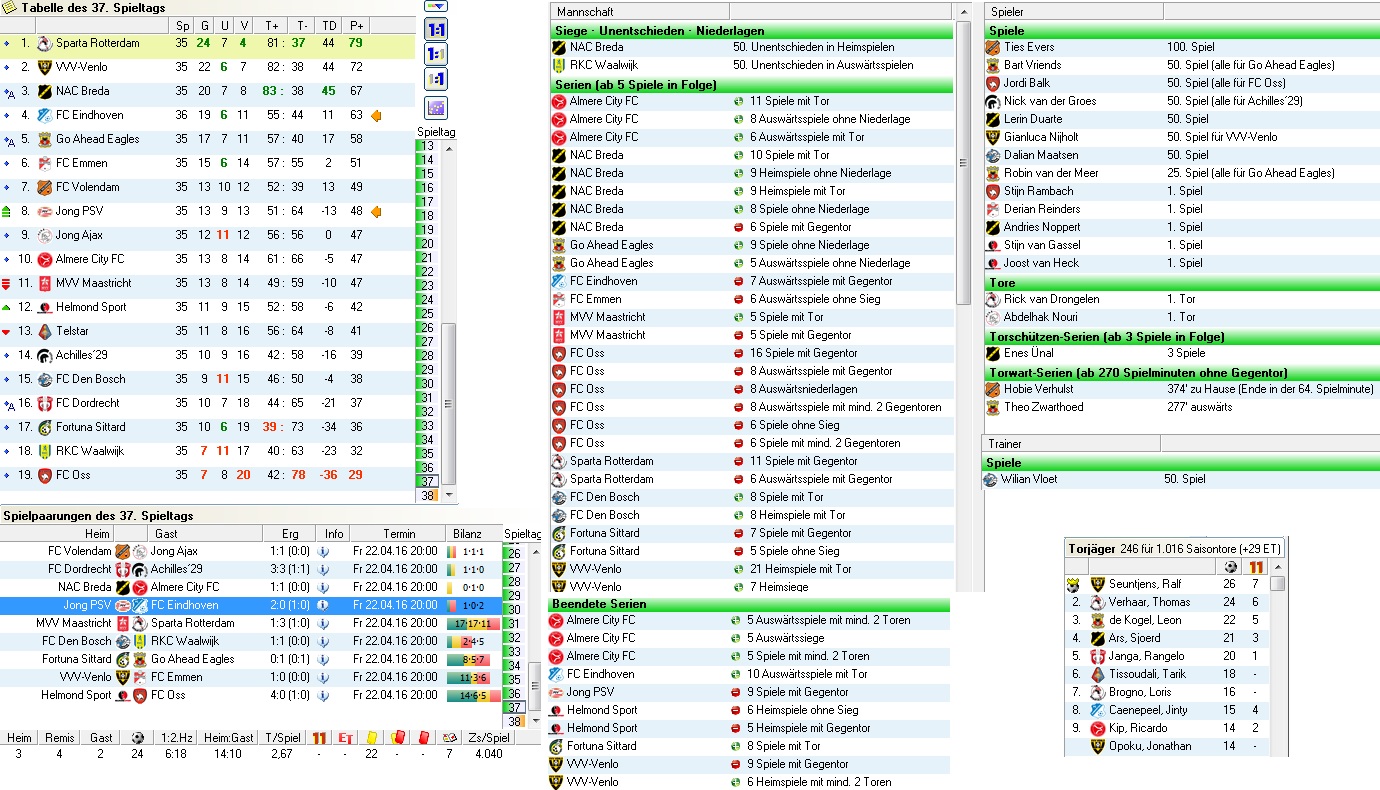Click the 'Beendete Serien' group header
1380x790 pixels.
tap(751, 604)
